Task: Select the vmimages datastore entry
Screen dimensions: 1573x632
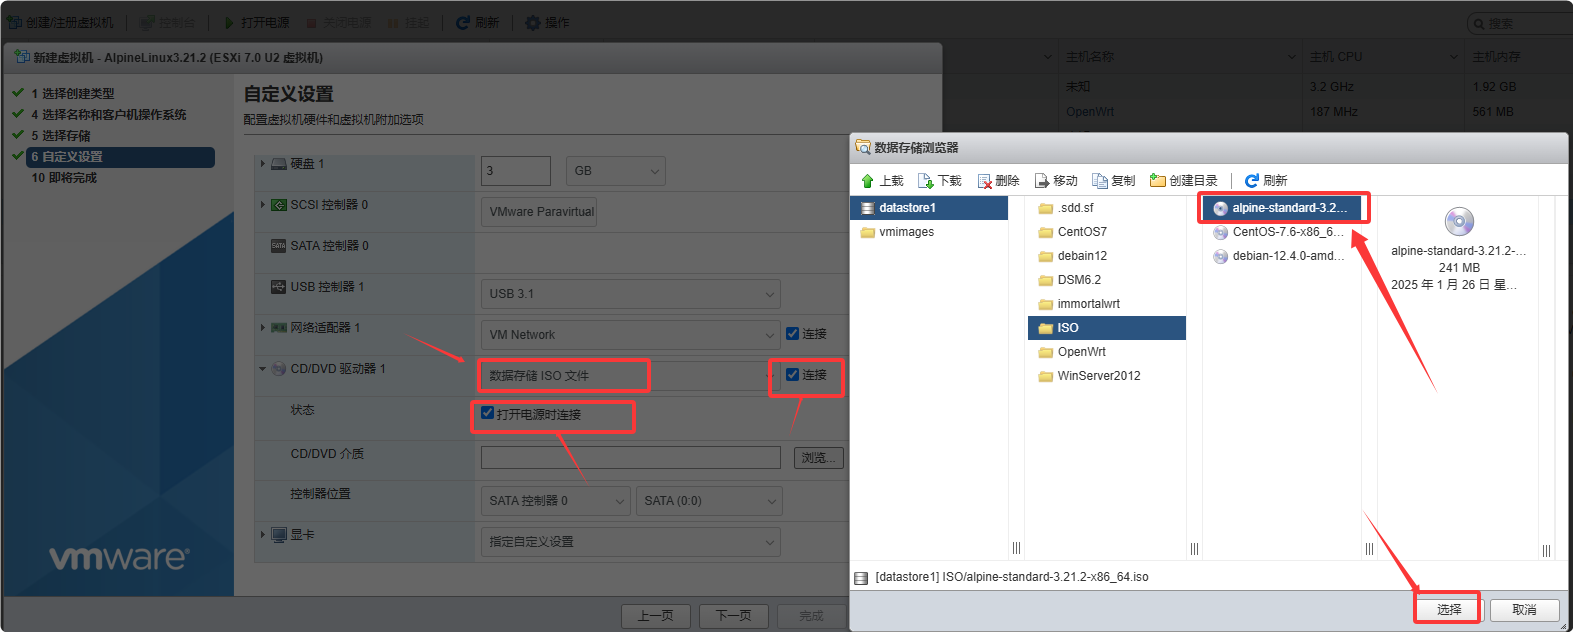Action: pos(906,232)
